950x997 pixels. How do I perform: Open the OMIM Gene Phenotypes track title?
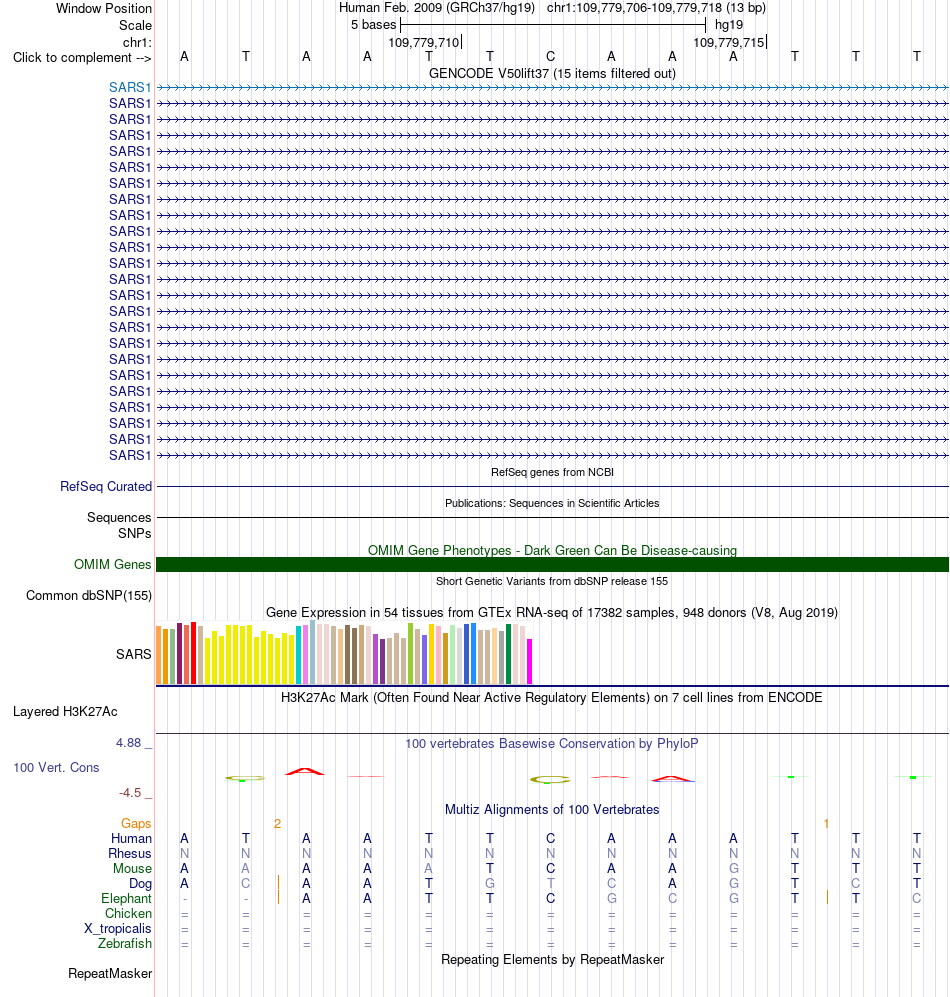click(x=552, y=551)
